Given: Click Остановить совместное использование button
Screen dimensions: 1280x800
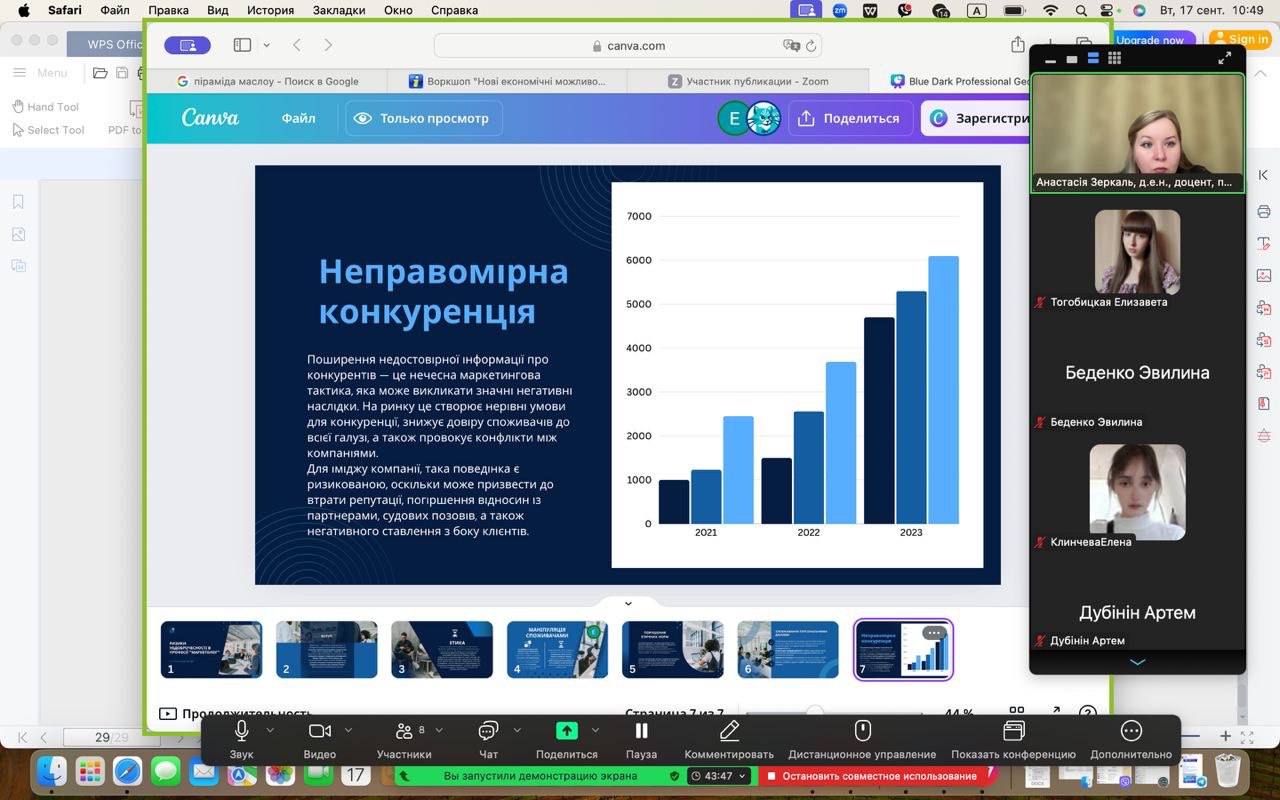Looking at the screenshot, I should pyautogui.click(x=869, y=776).
